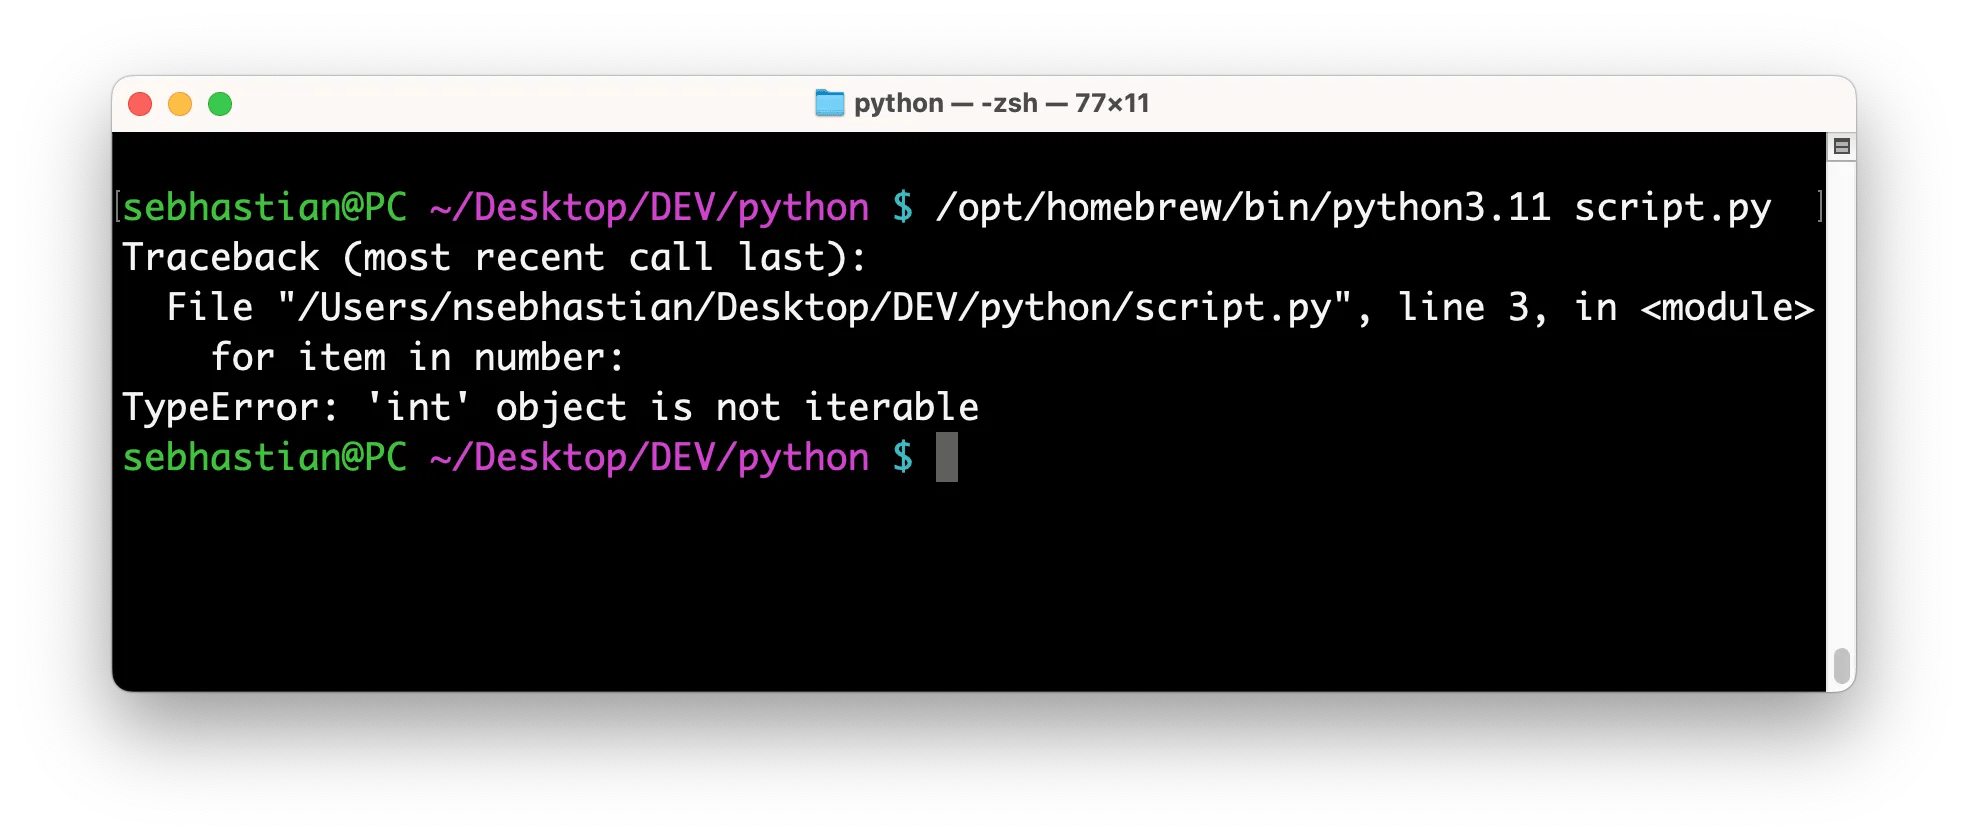Image resolution: width=1968 pixels, height=840 pixels.
Task: Click the 'TypeError: 'int' object is not iterable' line
Action: 550,408
